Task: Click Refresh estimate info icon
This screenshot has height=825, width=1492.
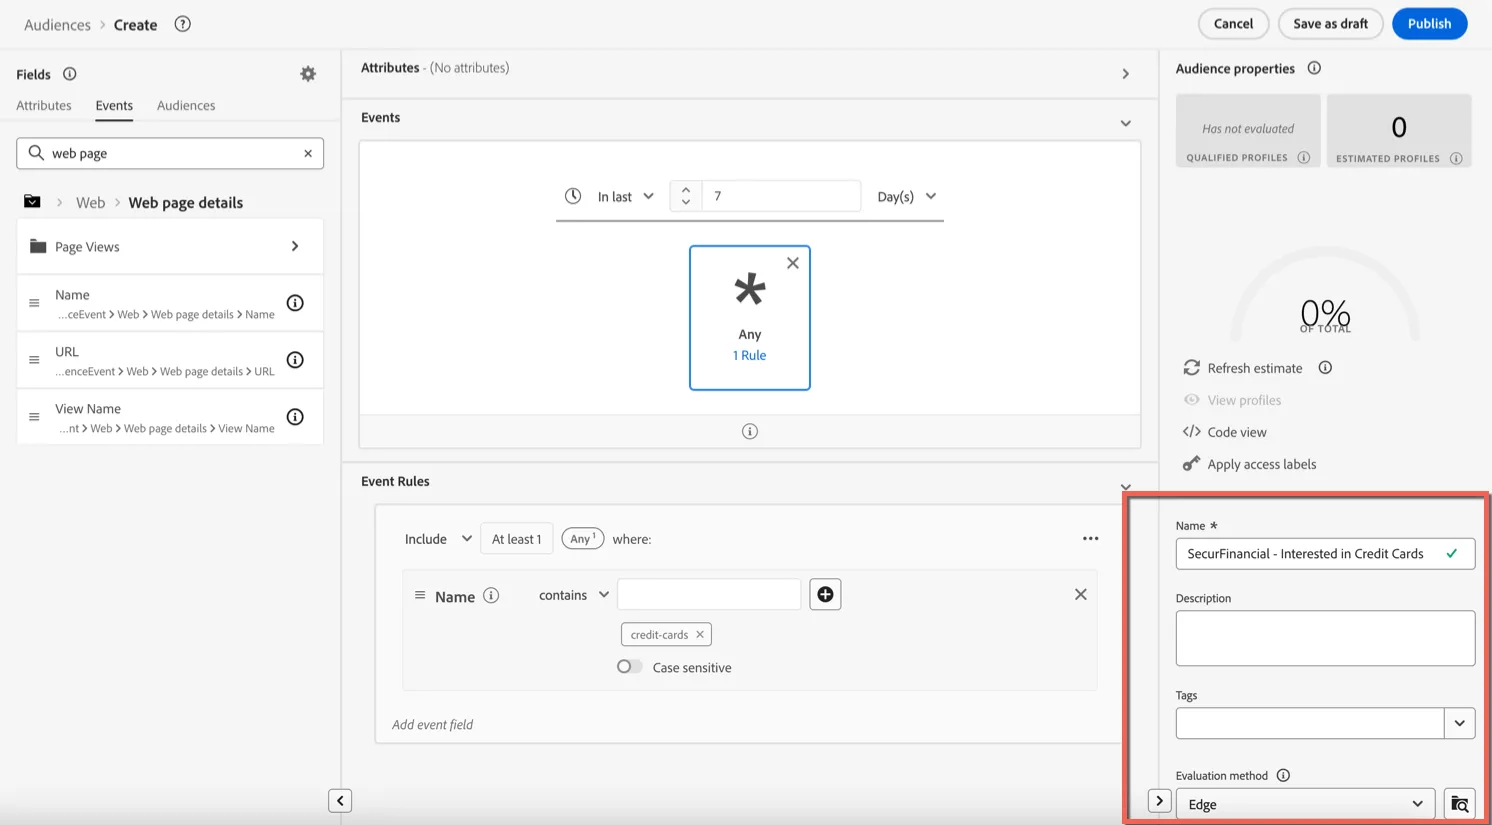Action: 1325,368
